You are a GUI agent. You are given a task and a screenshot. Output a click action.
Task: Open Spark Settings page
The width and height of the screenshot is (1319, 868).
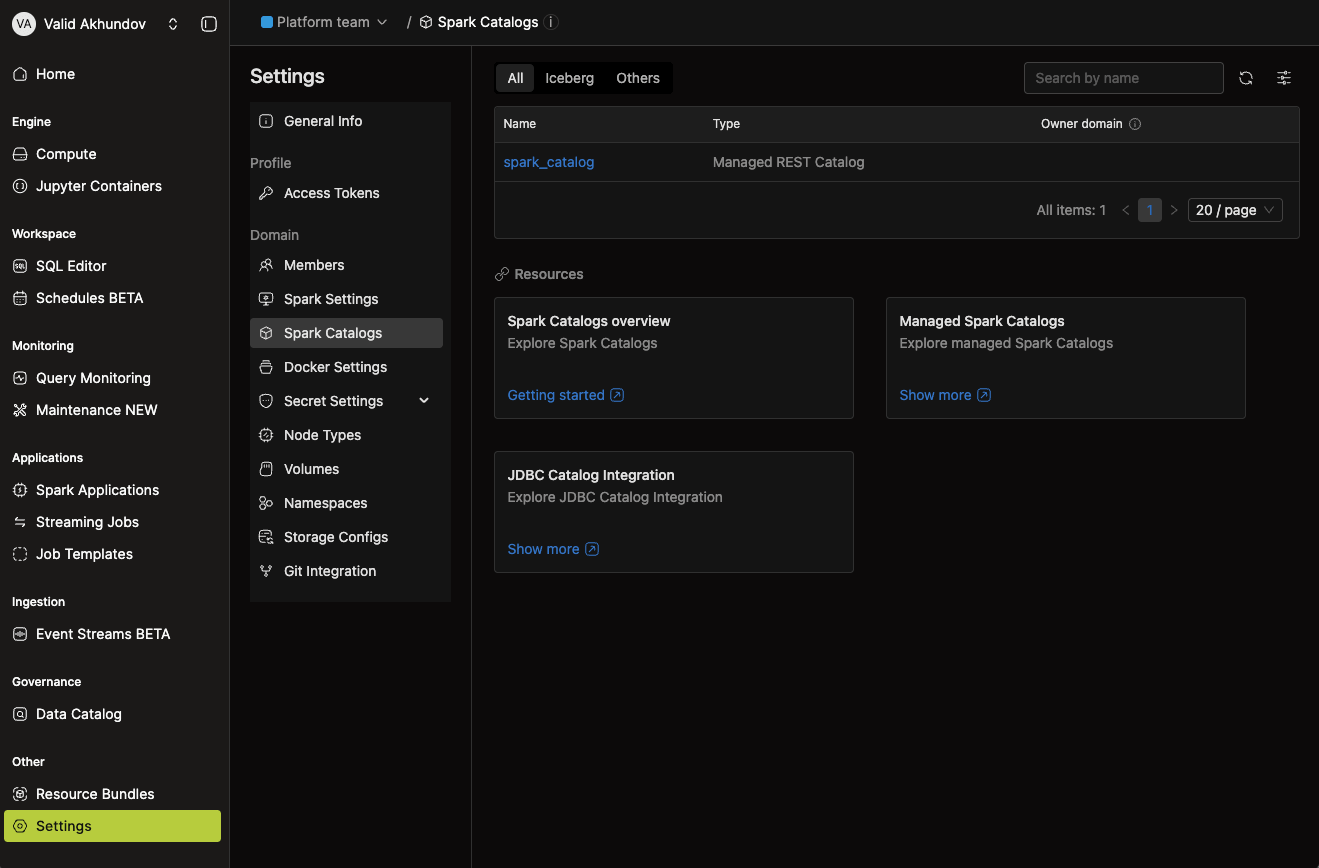(346, 299)
